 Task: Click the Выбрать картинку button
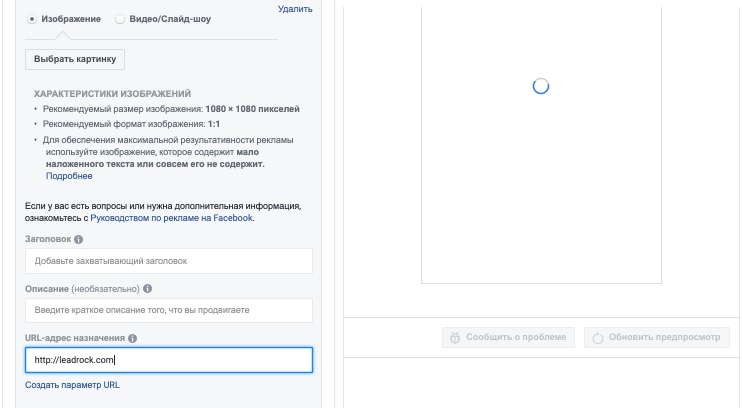click(x=75, y=59)
